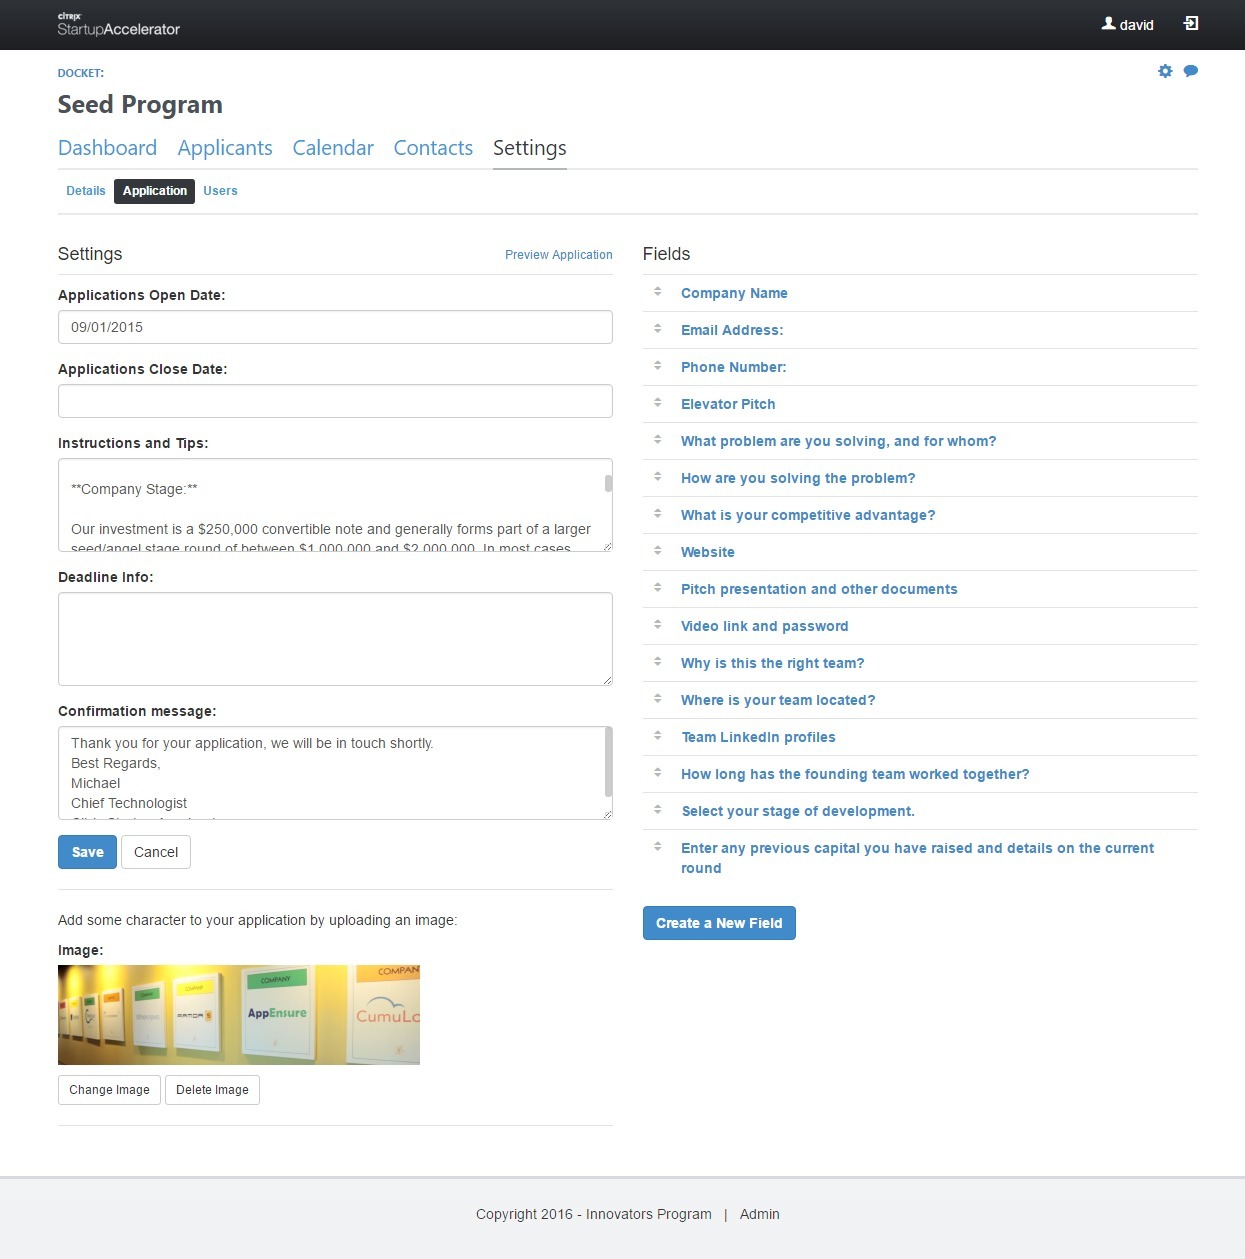Click the david username in header
Viewport: 1245px width, 1259px height.
coord(1137,25)
